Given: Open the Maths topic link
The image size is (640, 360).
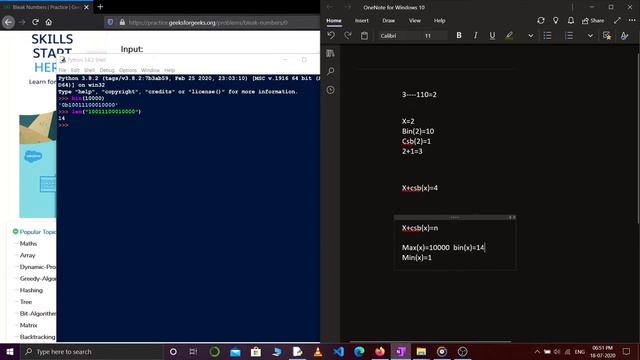Looking at the screenshot, I should (28, 243).
